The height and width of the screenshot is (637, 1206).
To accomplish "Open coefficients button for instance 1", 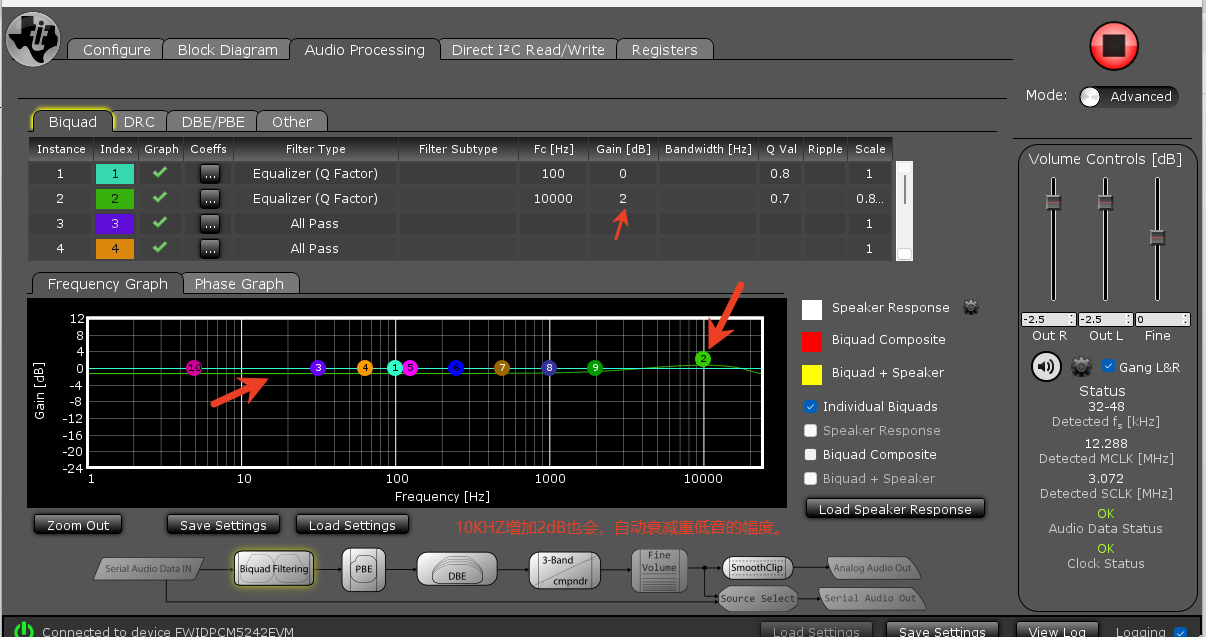I will (208, 174).
